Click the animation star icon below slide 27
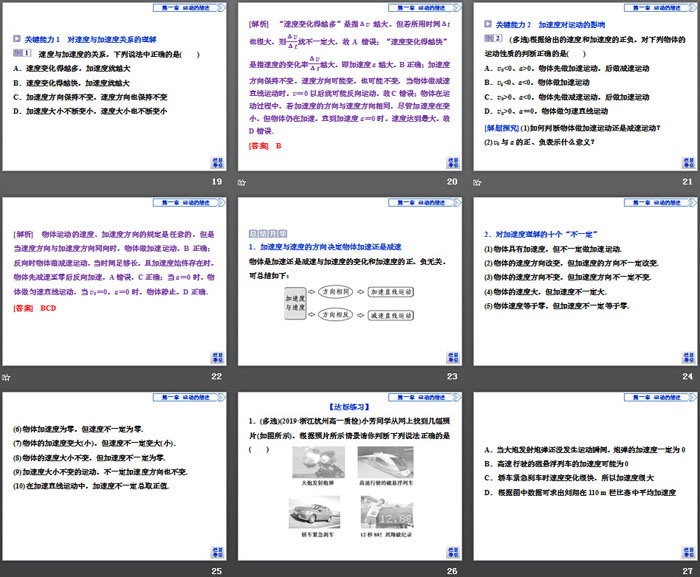Image resolution: width=700 pixels, height=577 pixels. coord(477,570)
